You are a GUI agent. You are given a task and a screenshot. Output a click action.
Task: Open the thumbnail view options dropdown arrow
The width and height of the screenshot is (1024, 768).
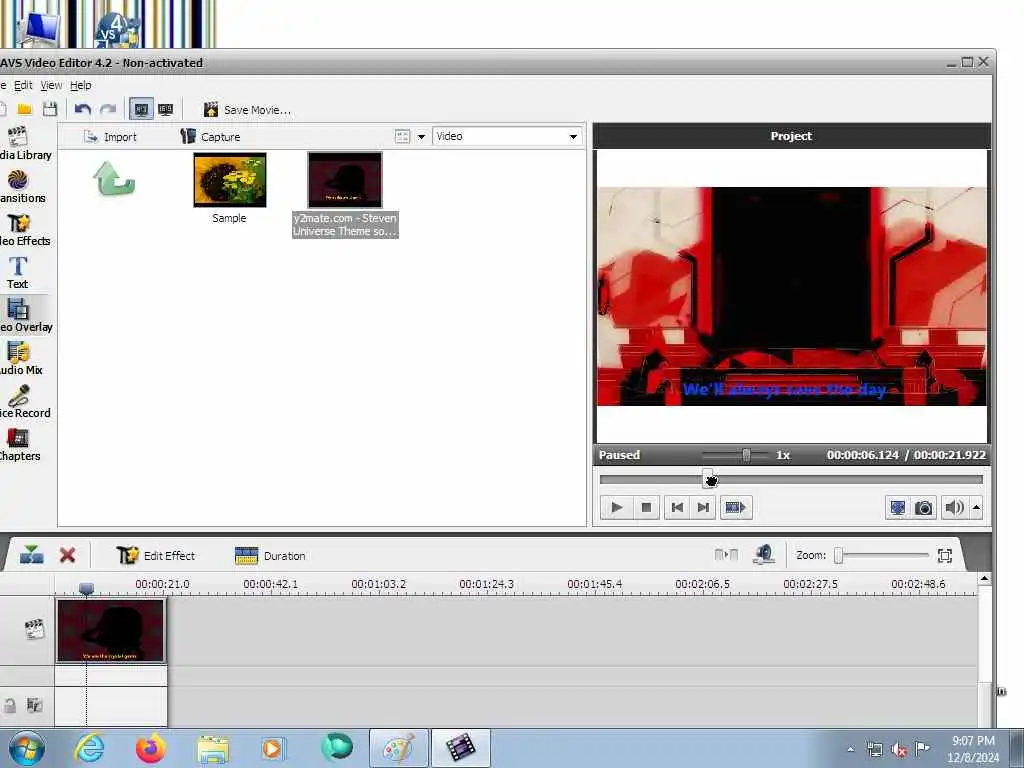point(421,136)
